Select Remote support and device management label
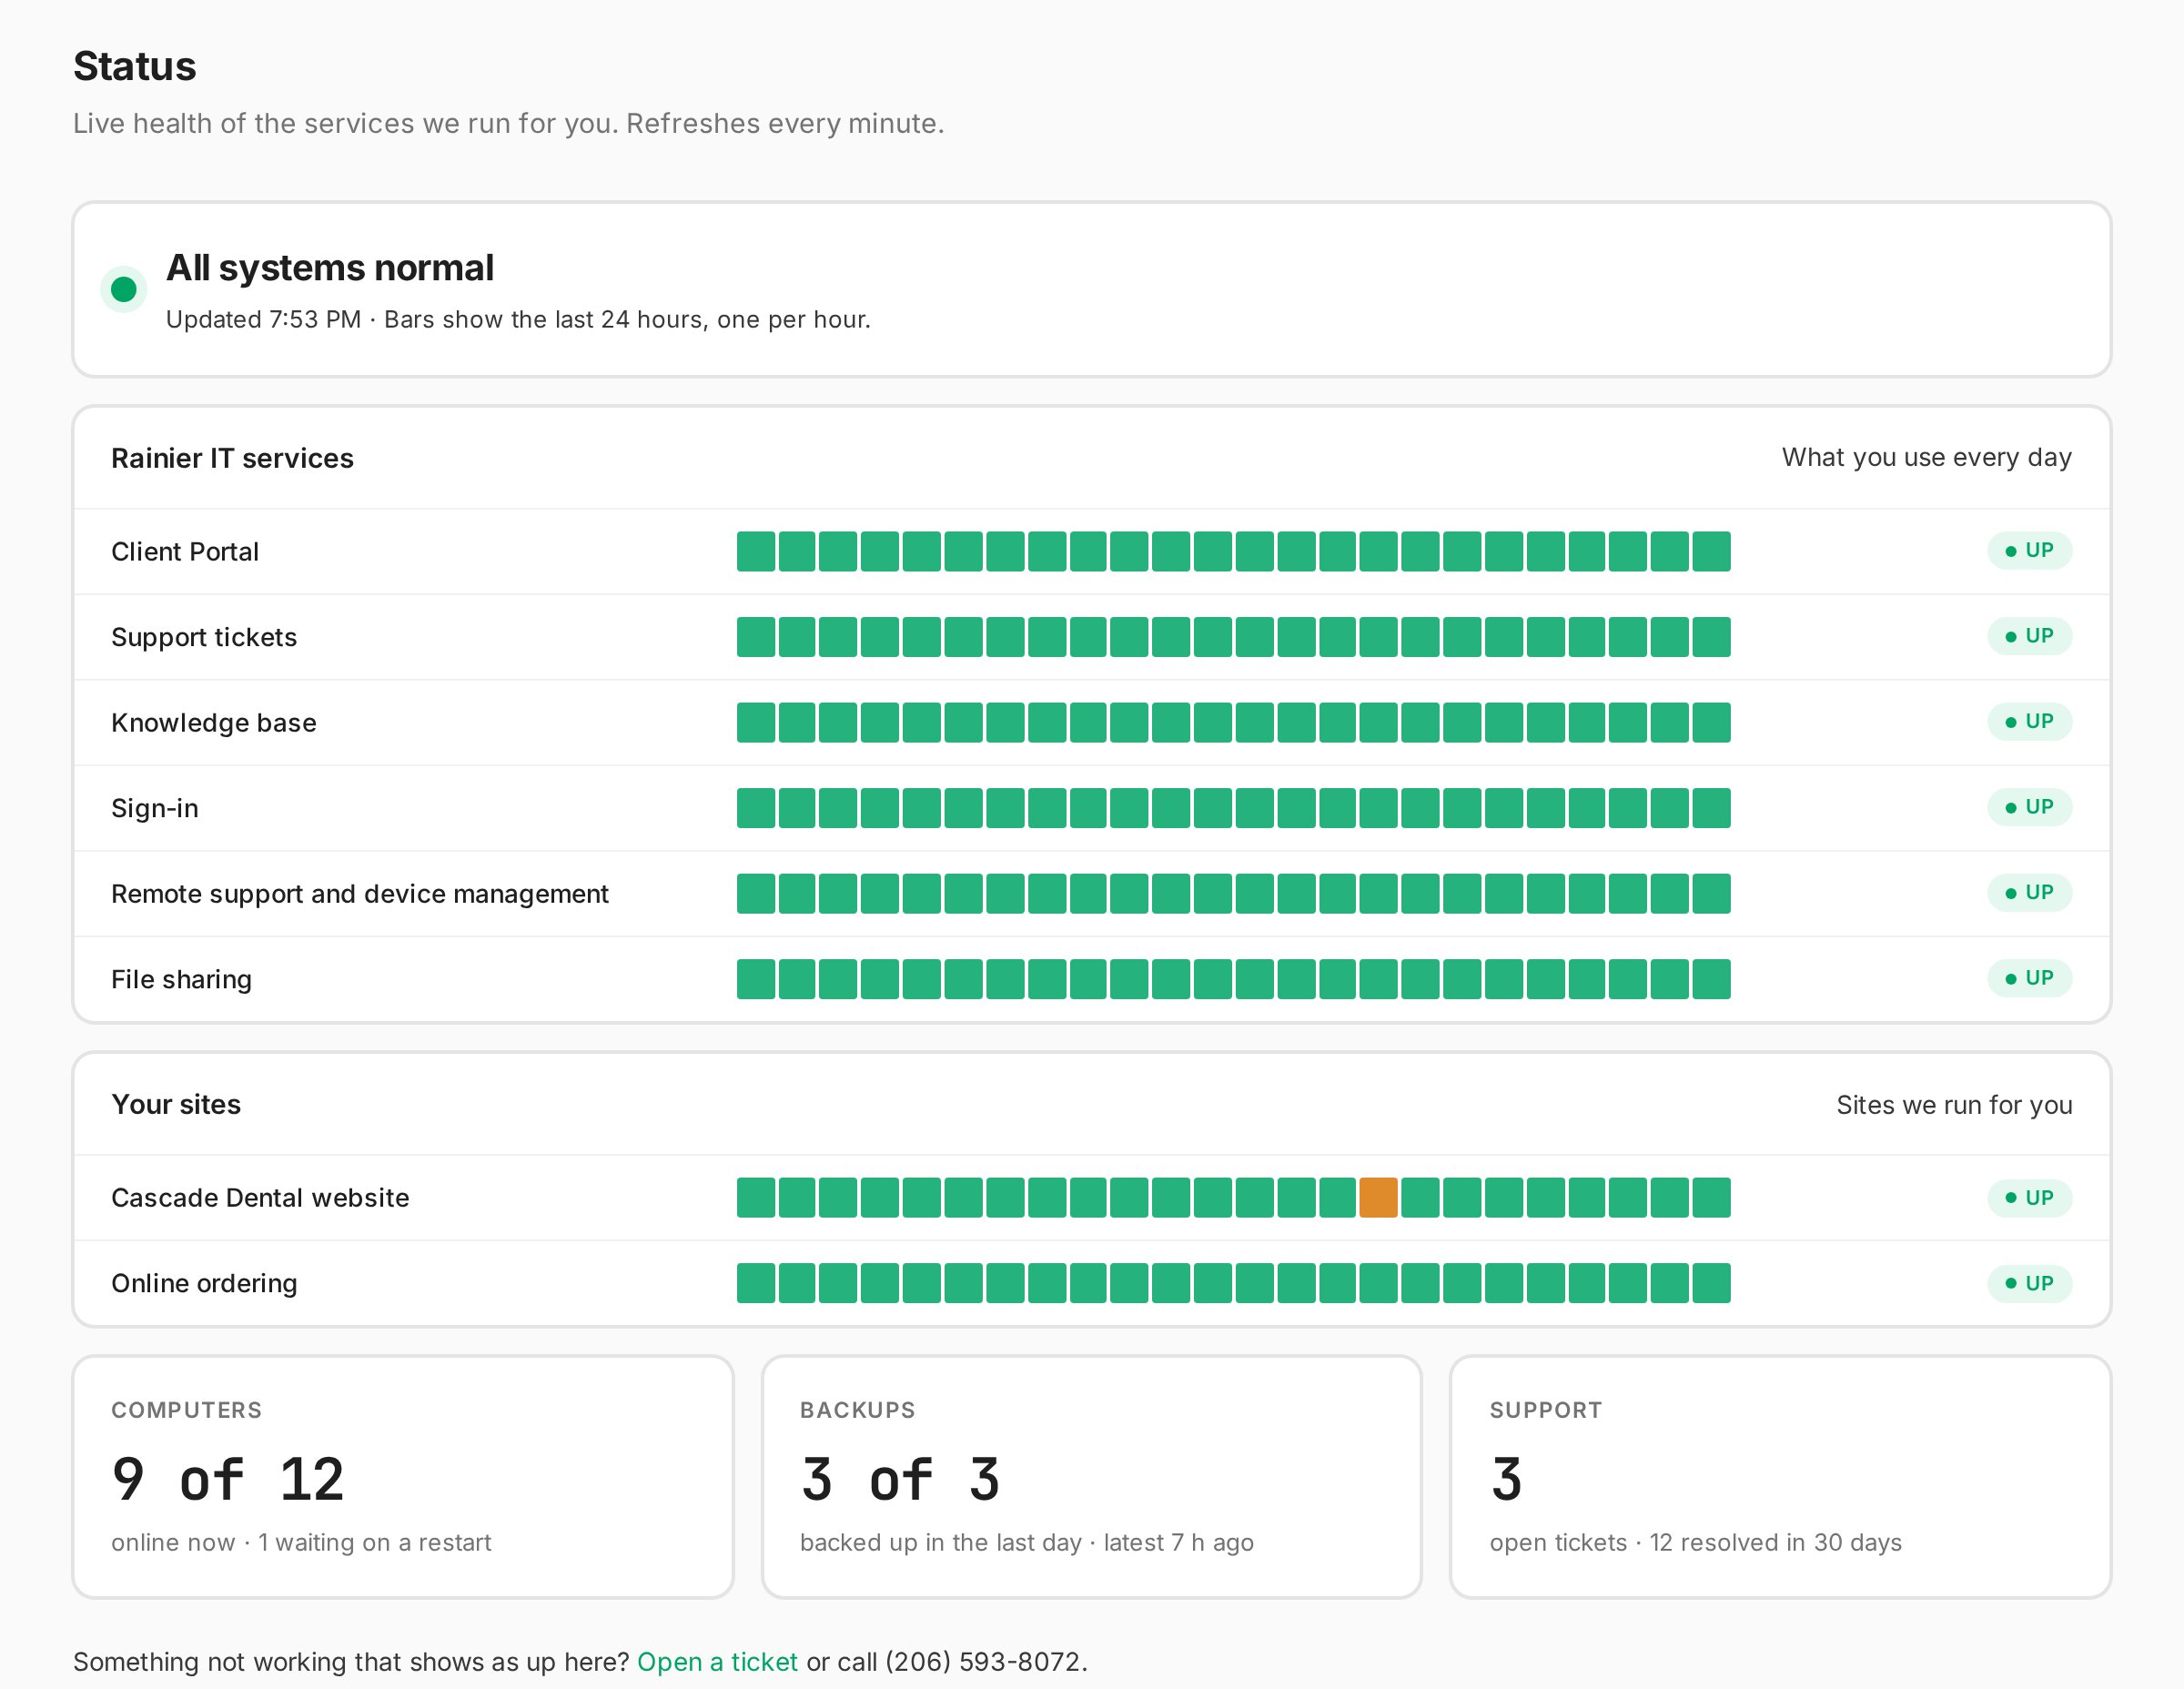2184x1689 pixels. click(360, 893)
